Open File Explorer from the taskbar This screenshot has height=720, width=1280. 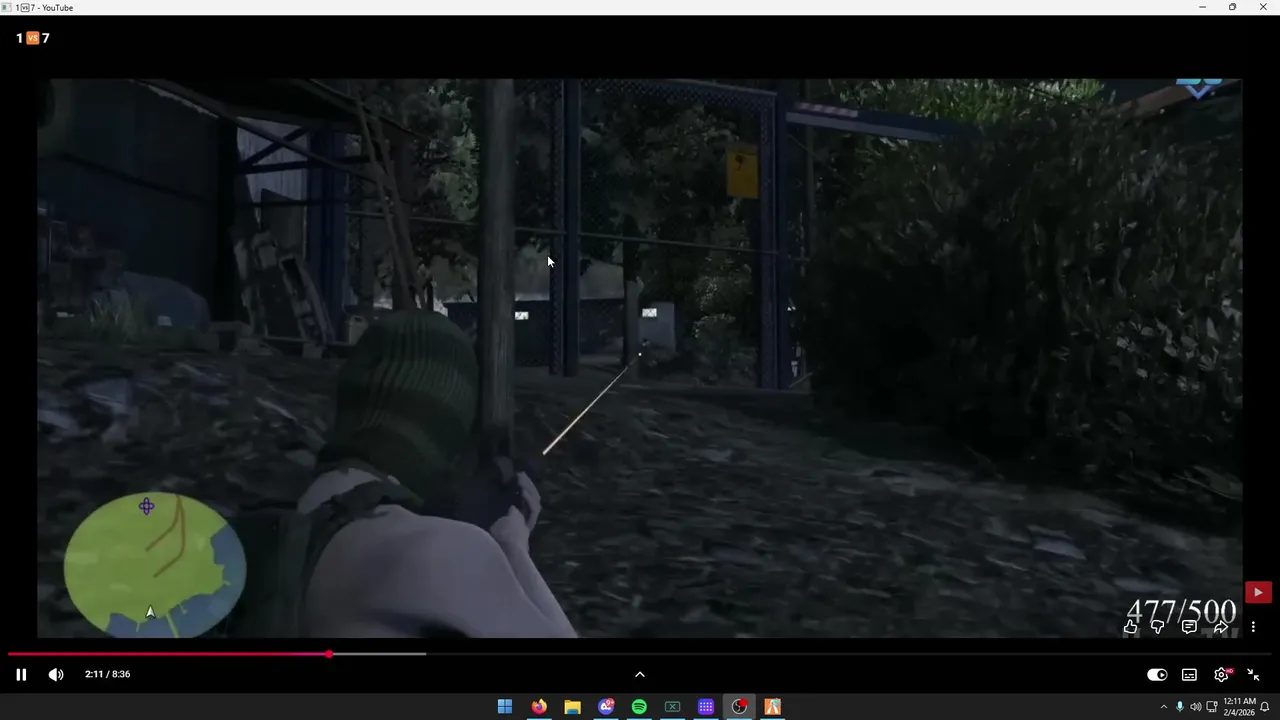(x=572, y=707)
